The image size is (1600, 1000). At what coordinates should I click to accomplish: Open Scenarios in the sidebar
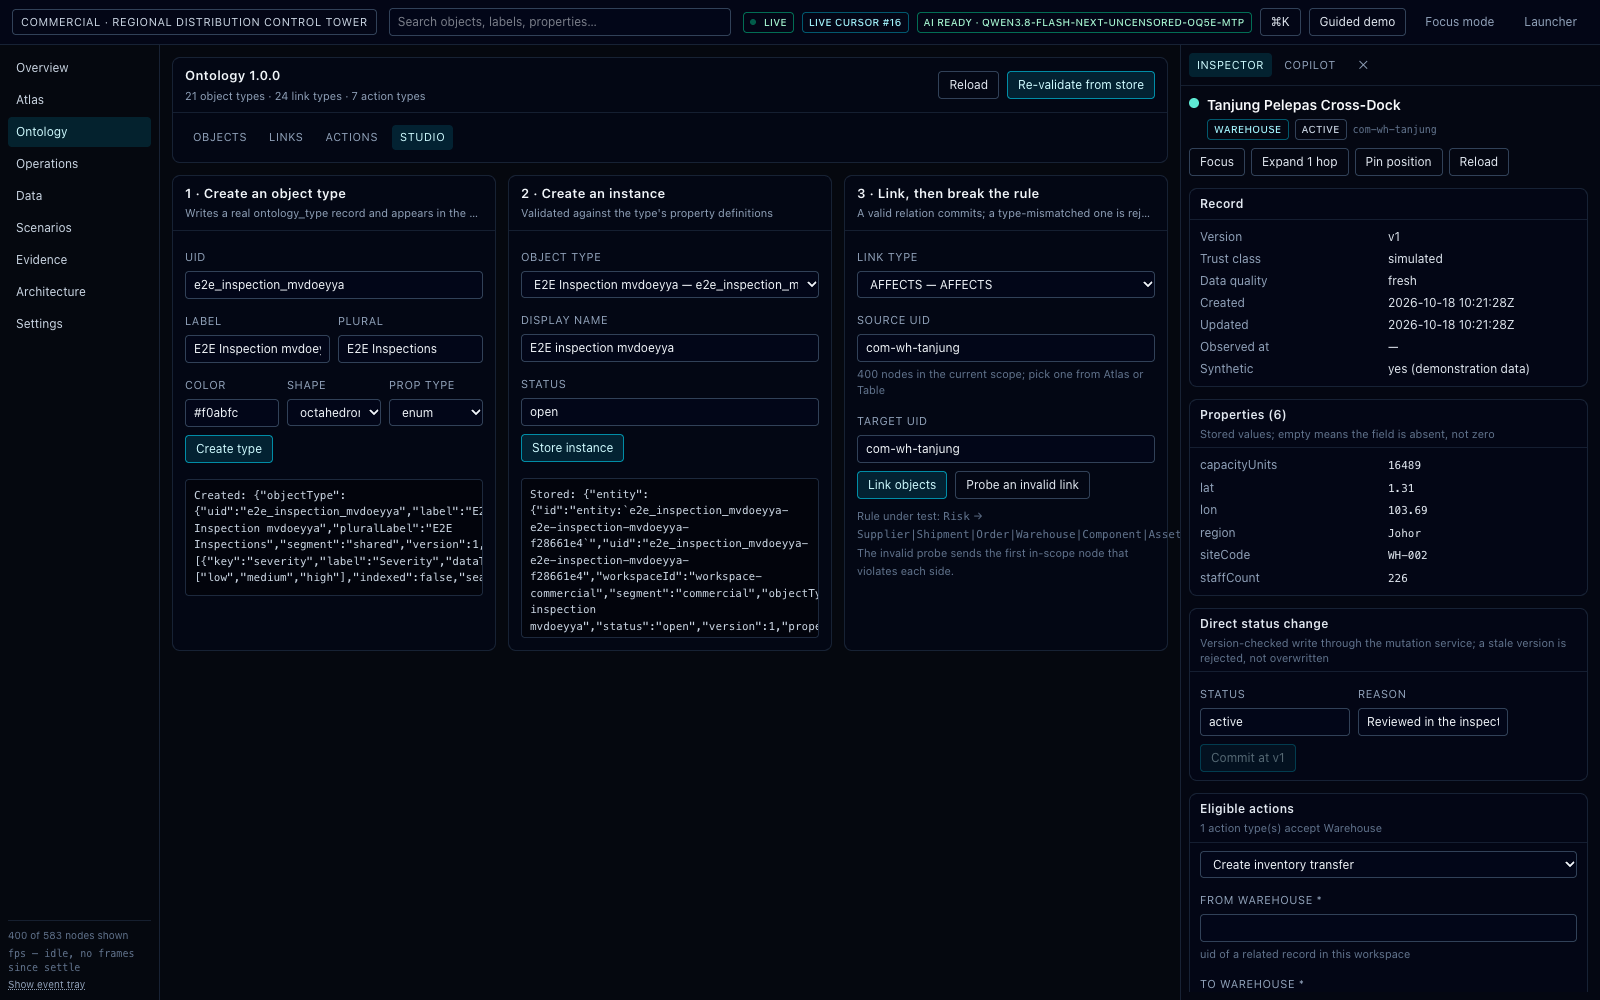79,228
